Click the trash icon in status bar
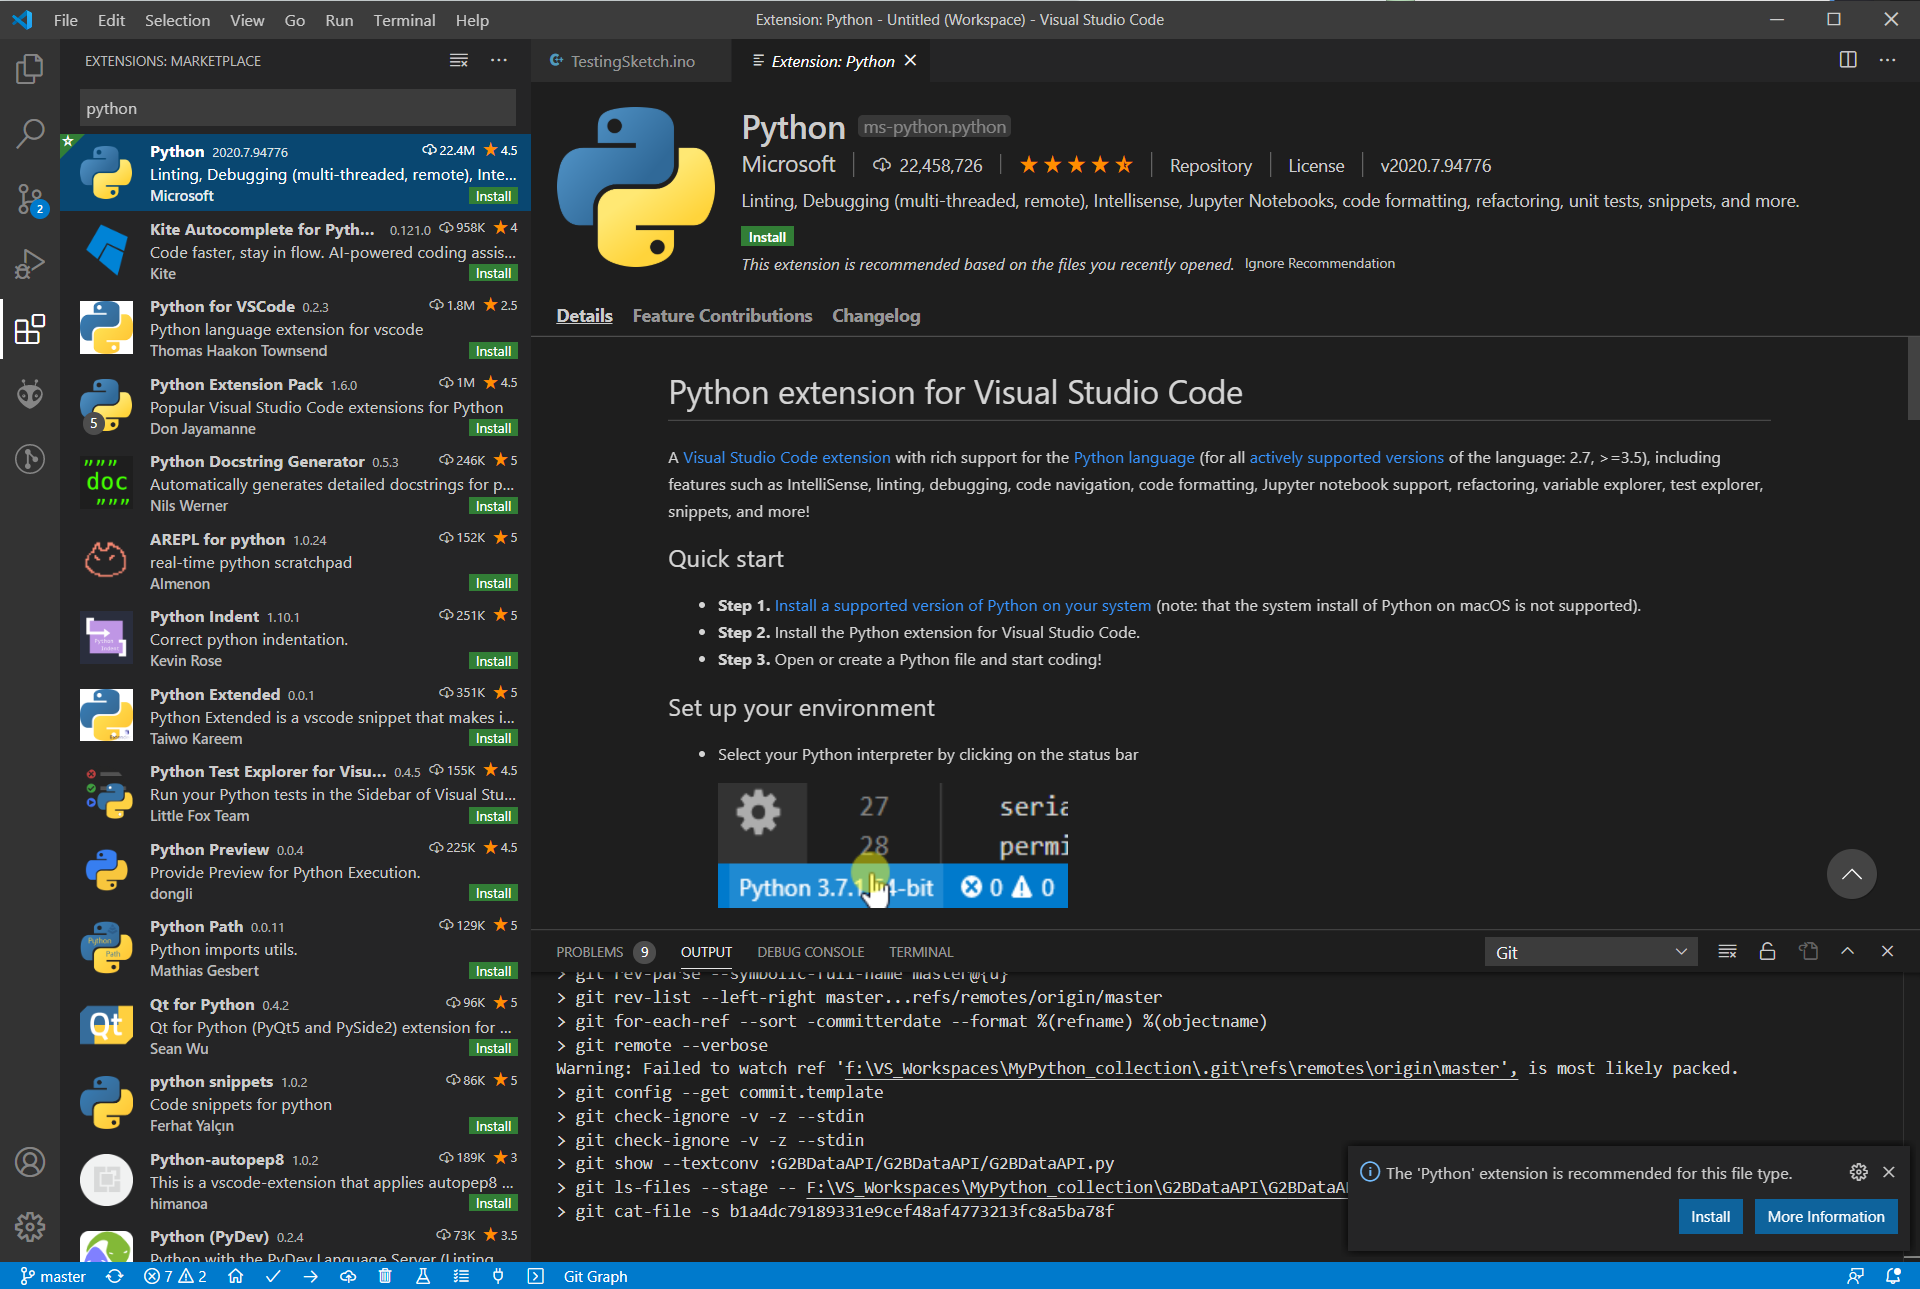 tap(385, 1276)
